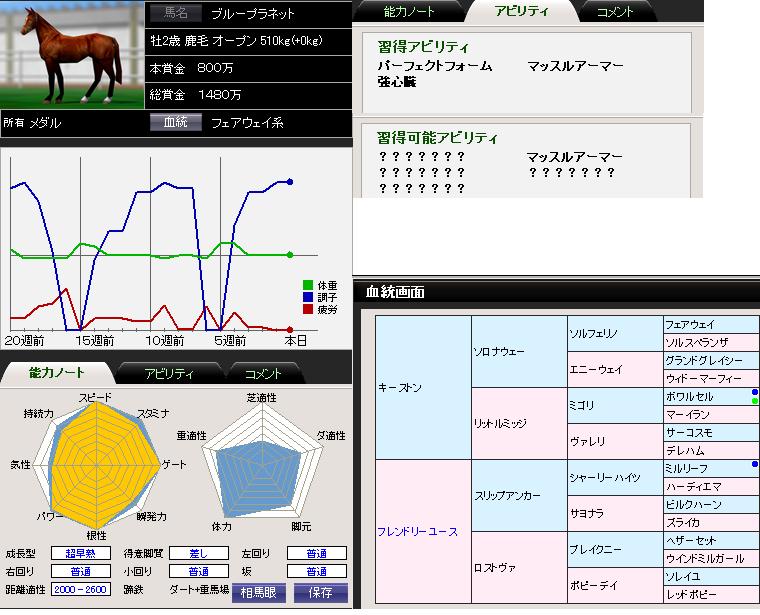Click グランドグレイシー ancestor cell
Image resolution: width=760 pixels, height=615 pixels.
(x=711, y=361)
